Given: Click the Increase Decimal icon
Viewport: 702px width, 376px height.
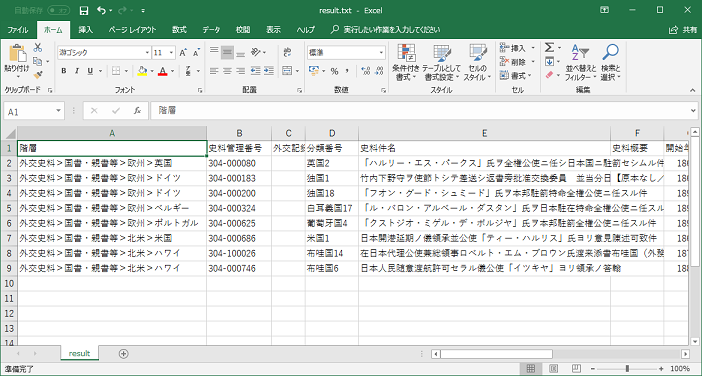Looking at the screenshot, I should 366,71.
